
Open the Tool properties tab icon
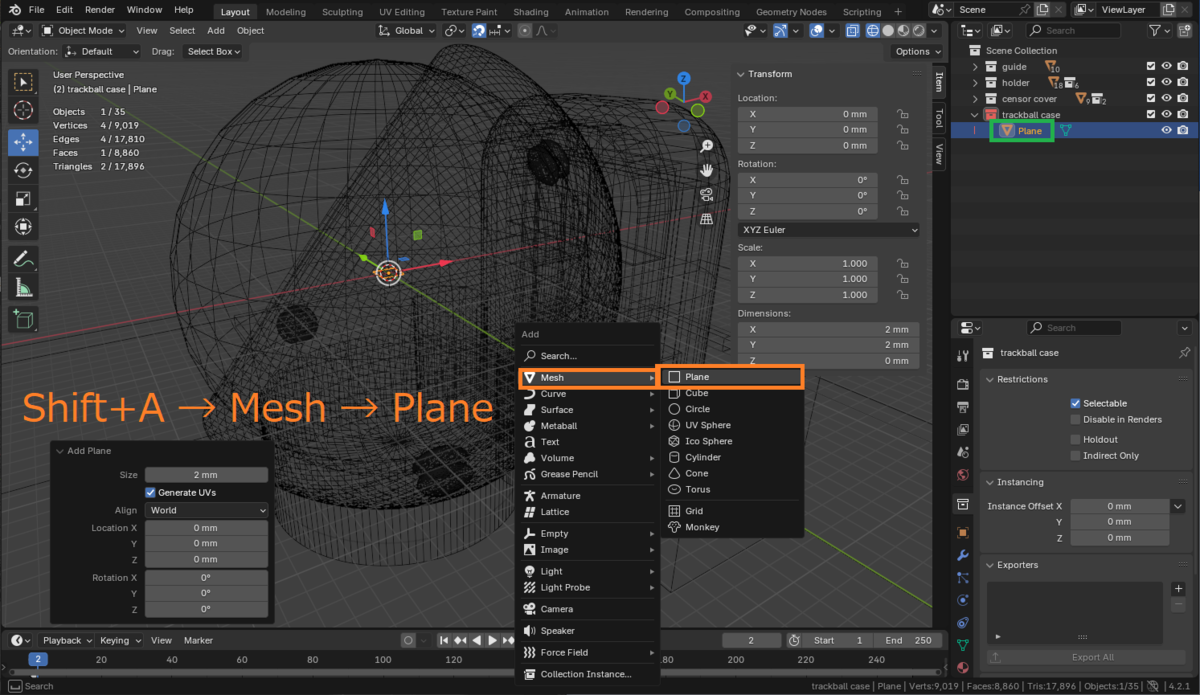point(963,355)
